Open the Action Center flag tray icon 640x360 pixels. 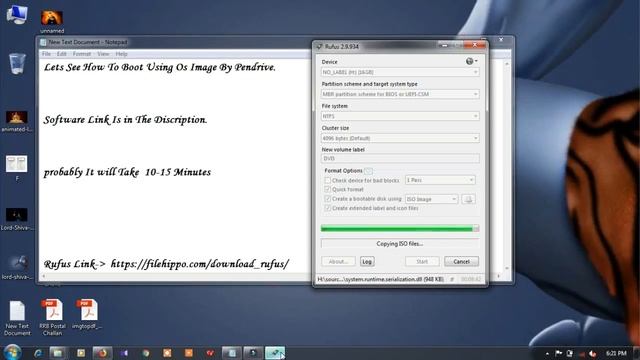click(x=559, y=353)
